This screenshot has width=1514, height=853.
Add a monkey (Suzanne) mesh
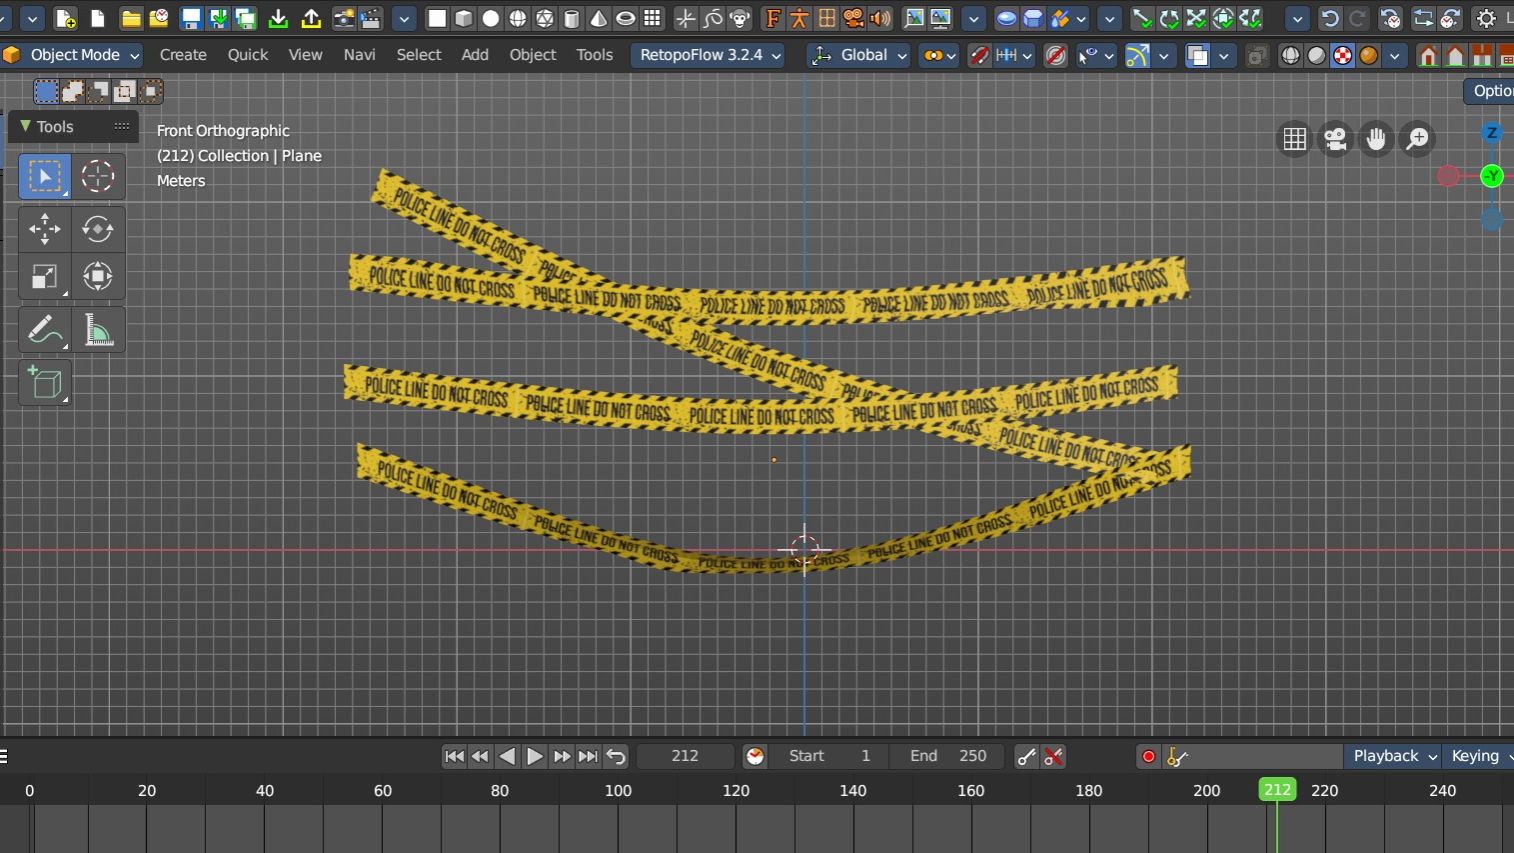740,19
